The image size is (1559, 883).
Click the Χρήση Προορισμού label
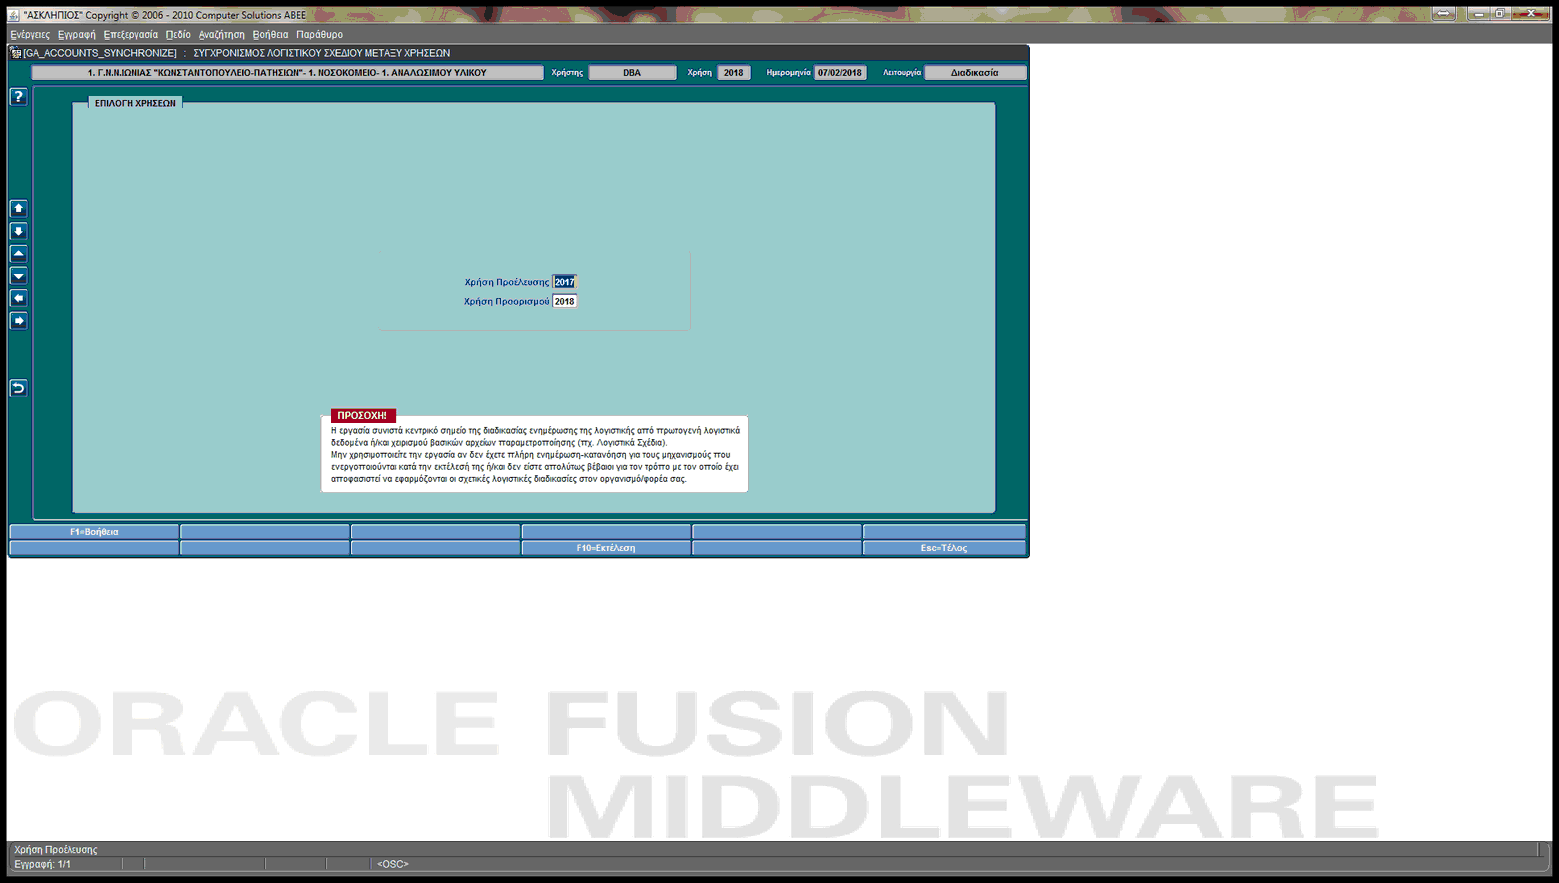pyautogui.click(x=506, y=301)
